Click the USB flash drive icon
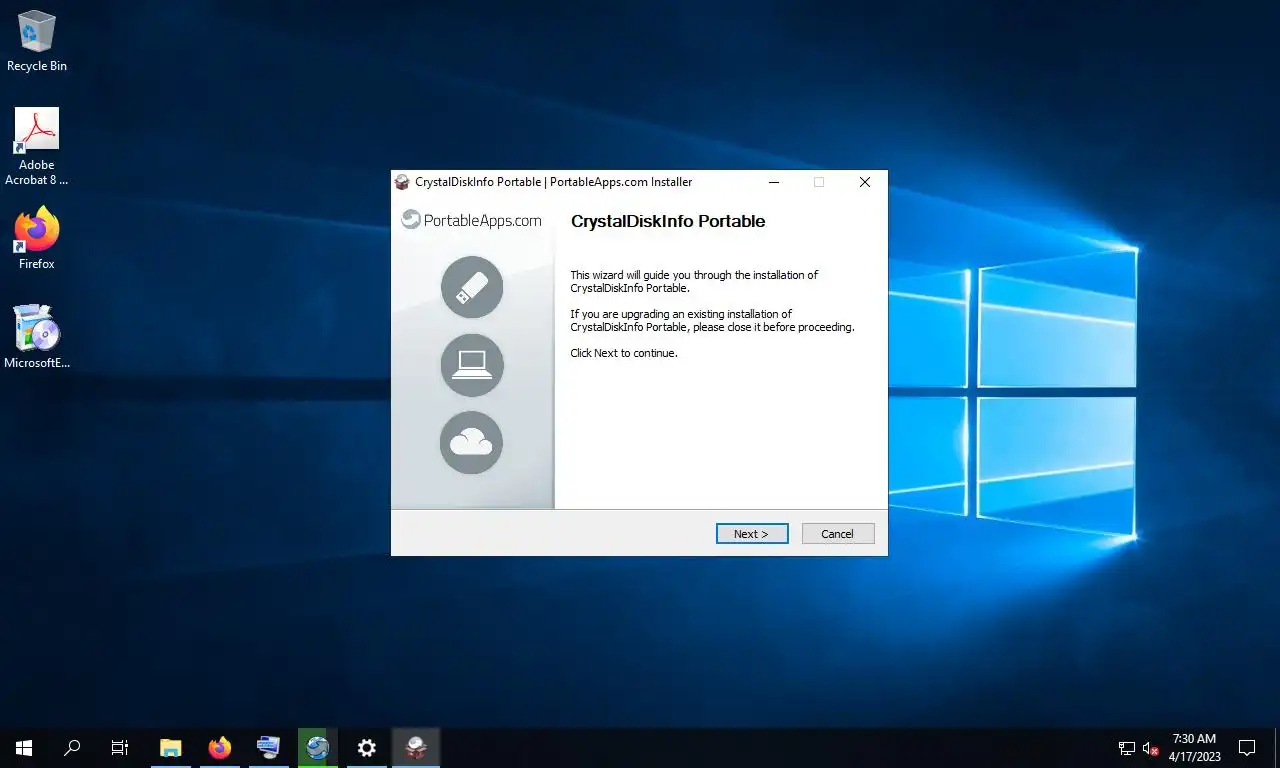 (x=472, y=287)
